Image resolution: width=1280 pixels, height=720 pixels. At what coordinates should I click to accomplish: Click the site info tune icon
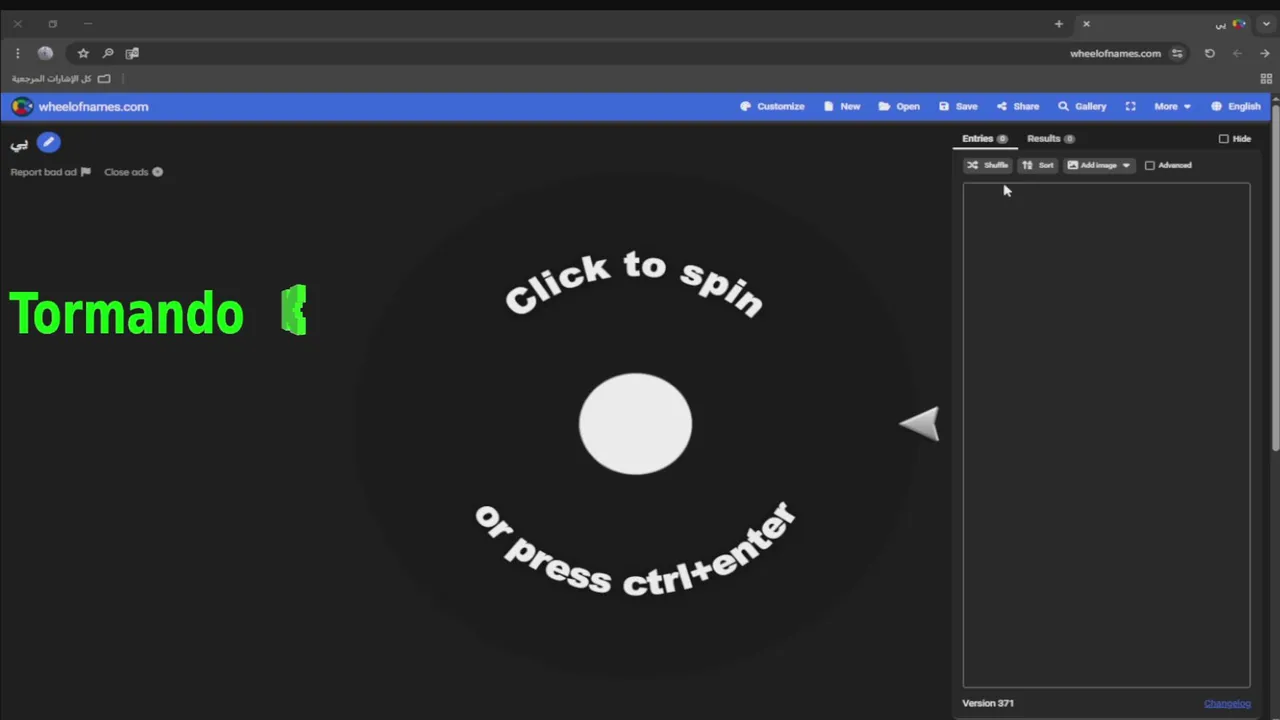tap(1177, 53)
